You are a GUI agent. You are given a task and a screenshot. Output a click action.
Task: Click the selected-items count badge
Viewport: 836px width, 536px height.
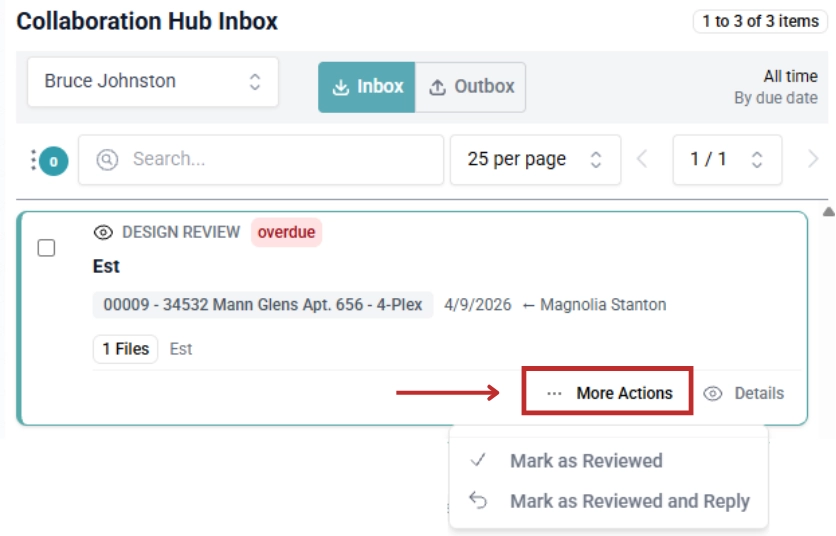(53, 161)
